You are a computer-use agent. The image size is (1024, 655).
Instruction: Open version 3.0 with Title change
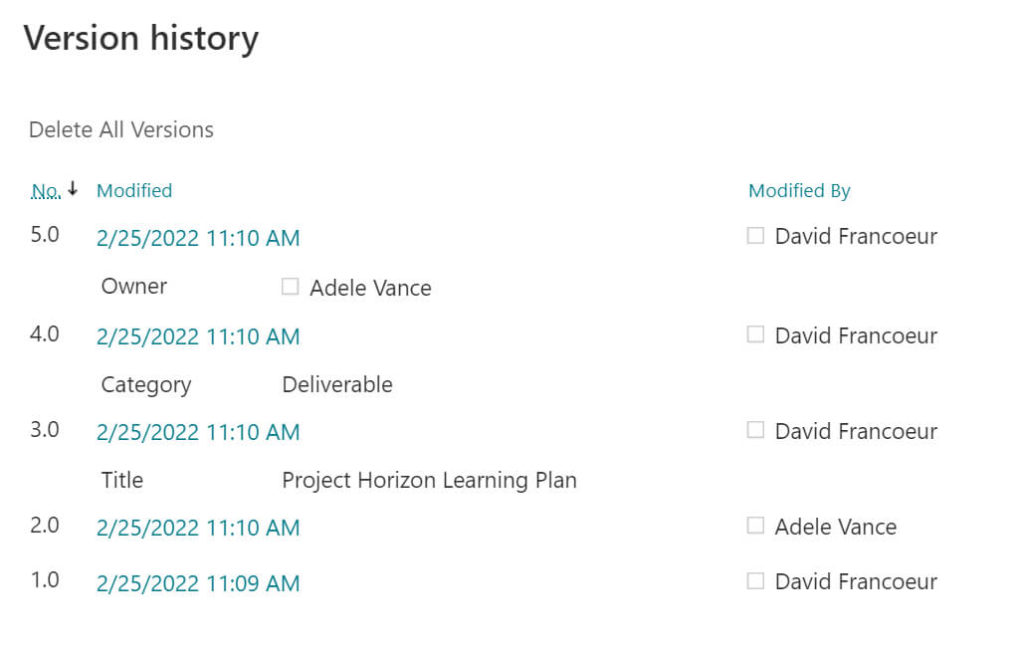point(197,432)
